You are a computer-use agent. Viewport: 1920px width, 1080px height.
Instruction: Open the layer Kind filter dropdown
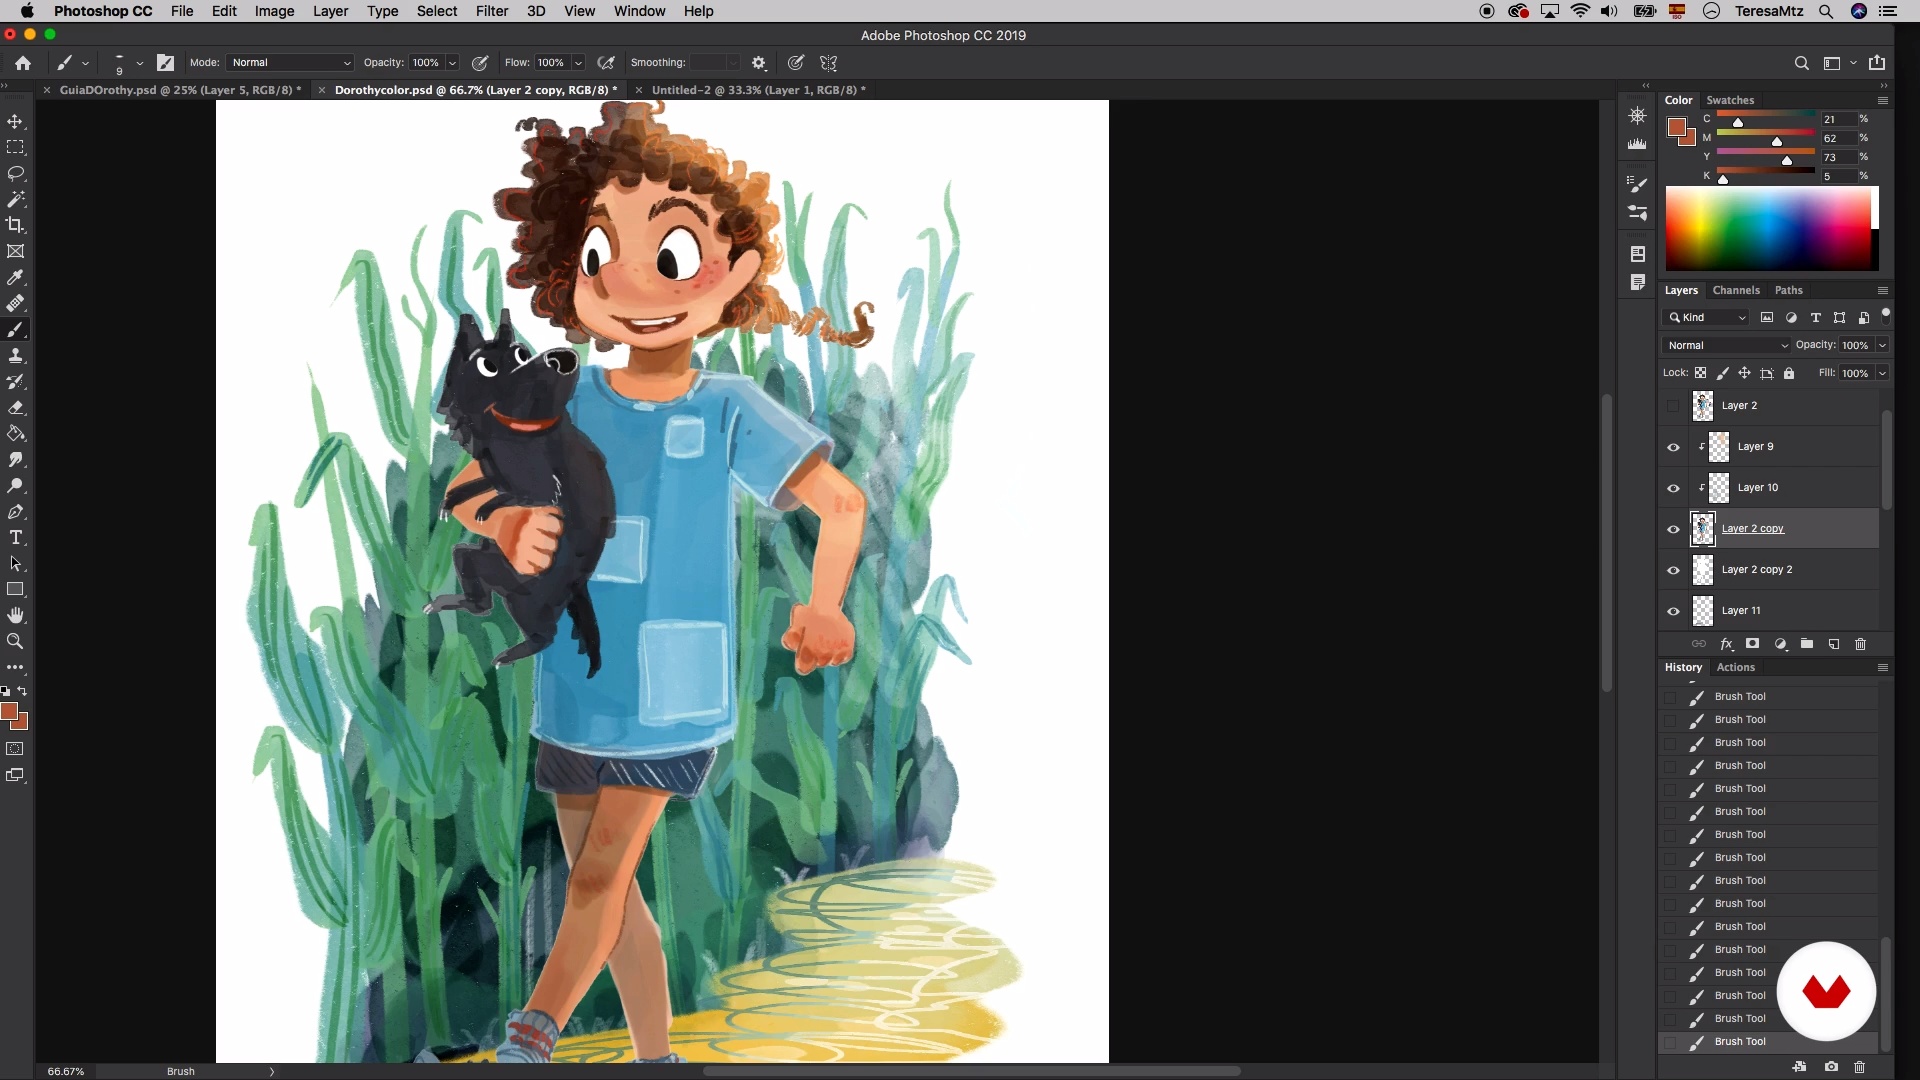point(1706,317)
